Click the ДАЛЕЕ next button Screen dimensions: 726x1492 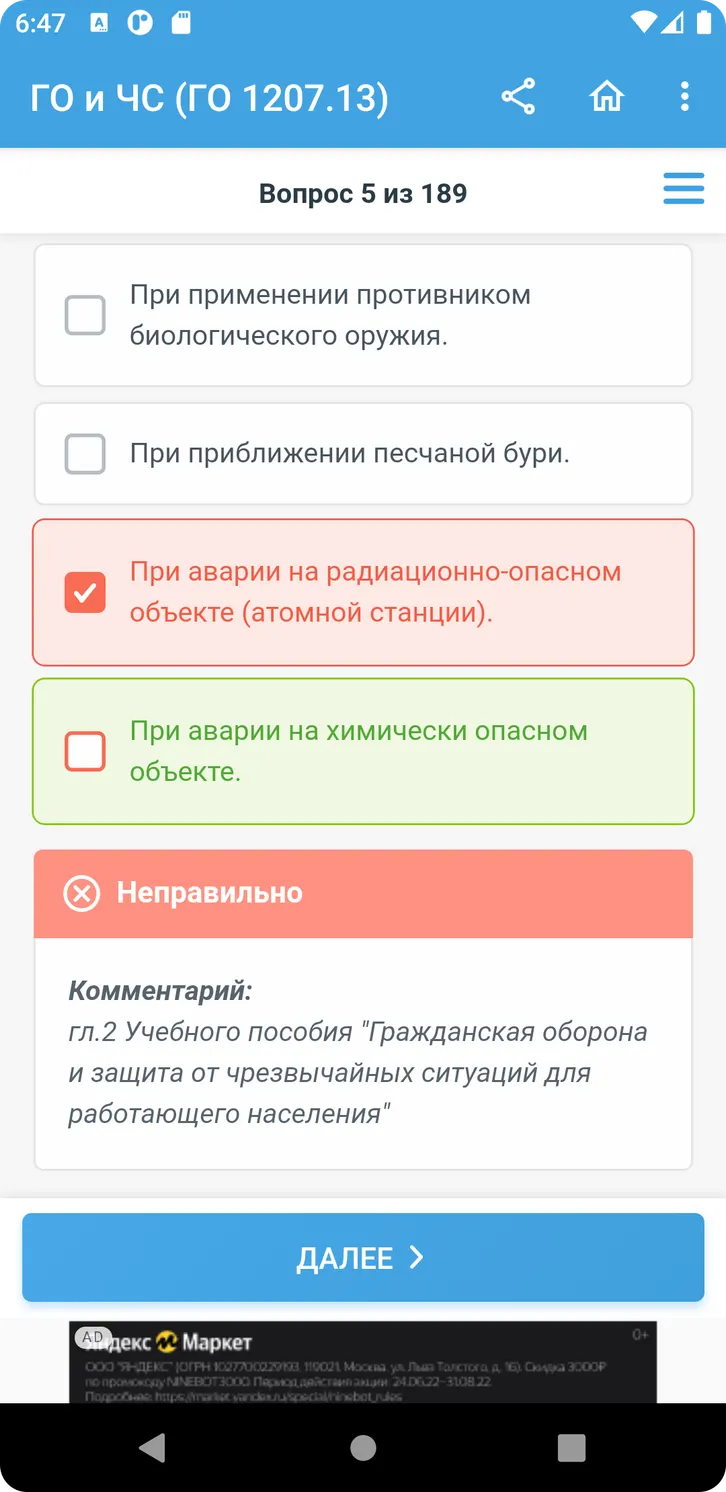click(x=363, y=1257)
